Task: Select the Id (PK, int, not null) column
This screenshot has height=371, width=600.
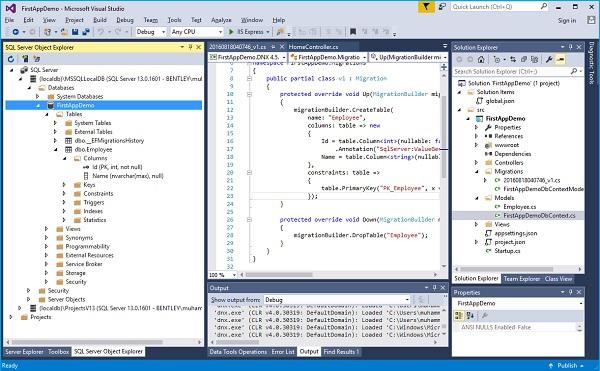Action: [x=117, y=167]
